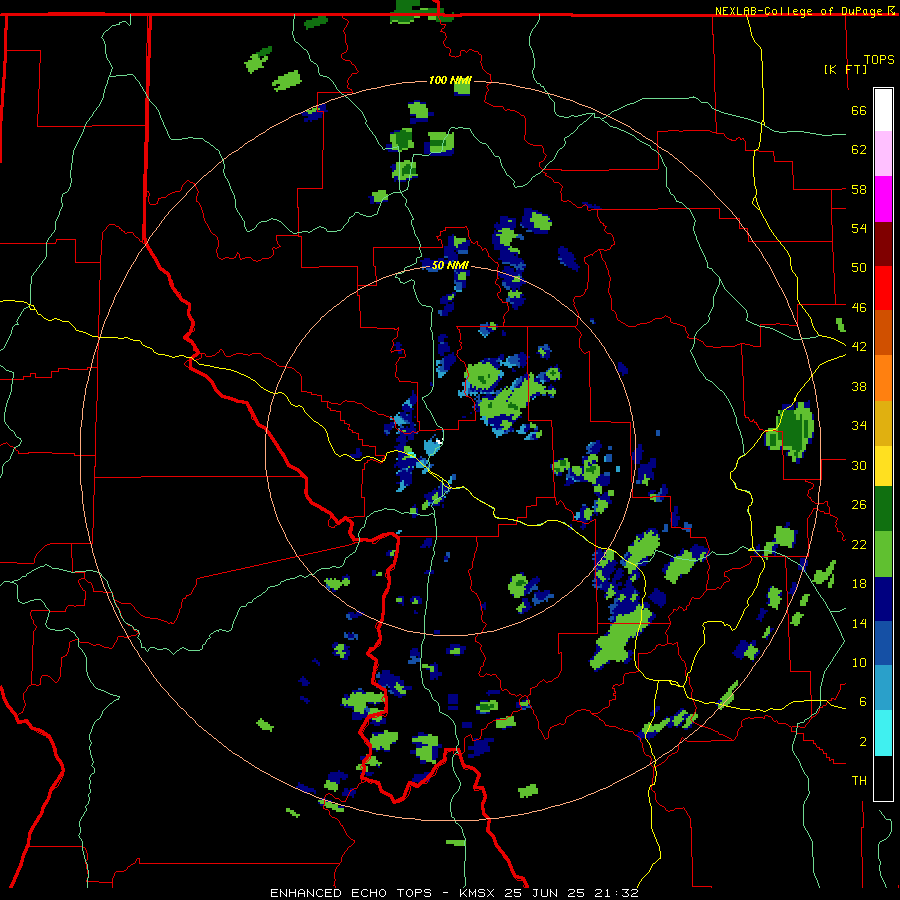900x900 pixels.
Task: Click the "ENHANCED ECHO TOPS" title text
Action: click(351, 893)
